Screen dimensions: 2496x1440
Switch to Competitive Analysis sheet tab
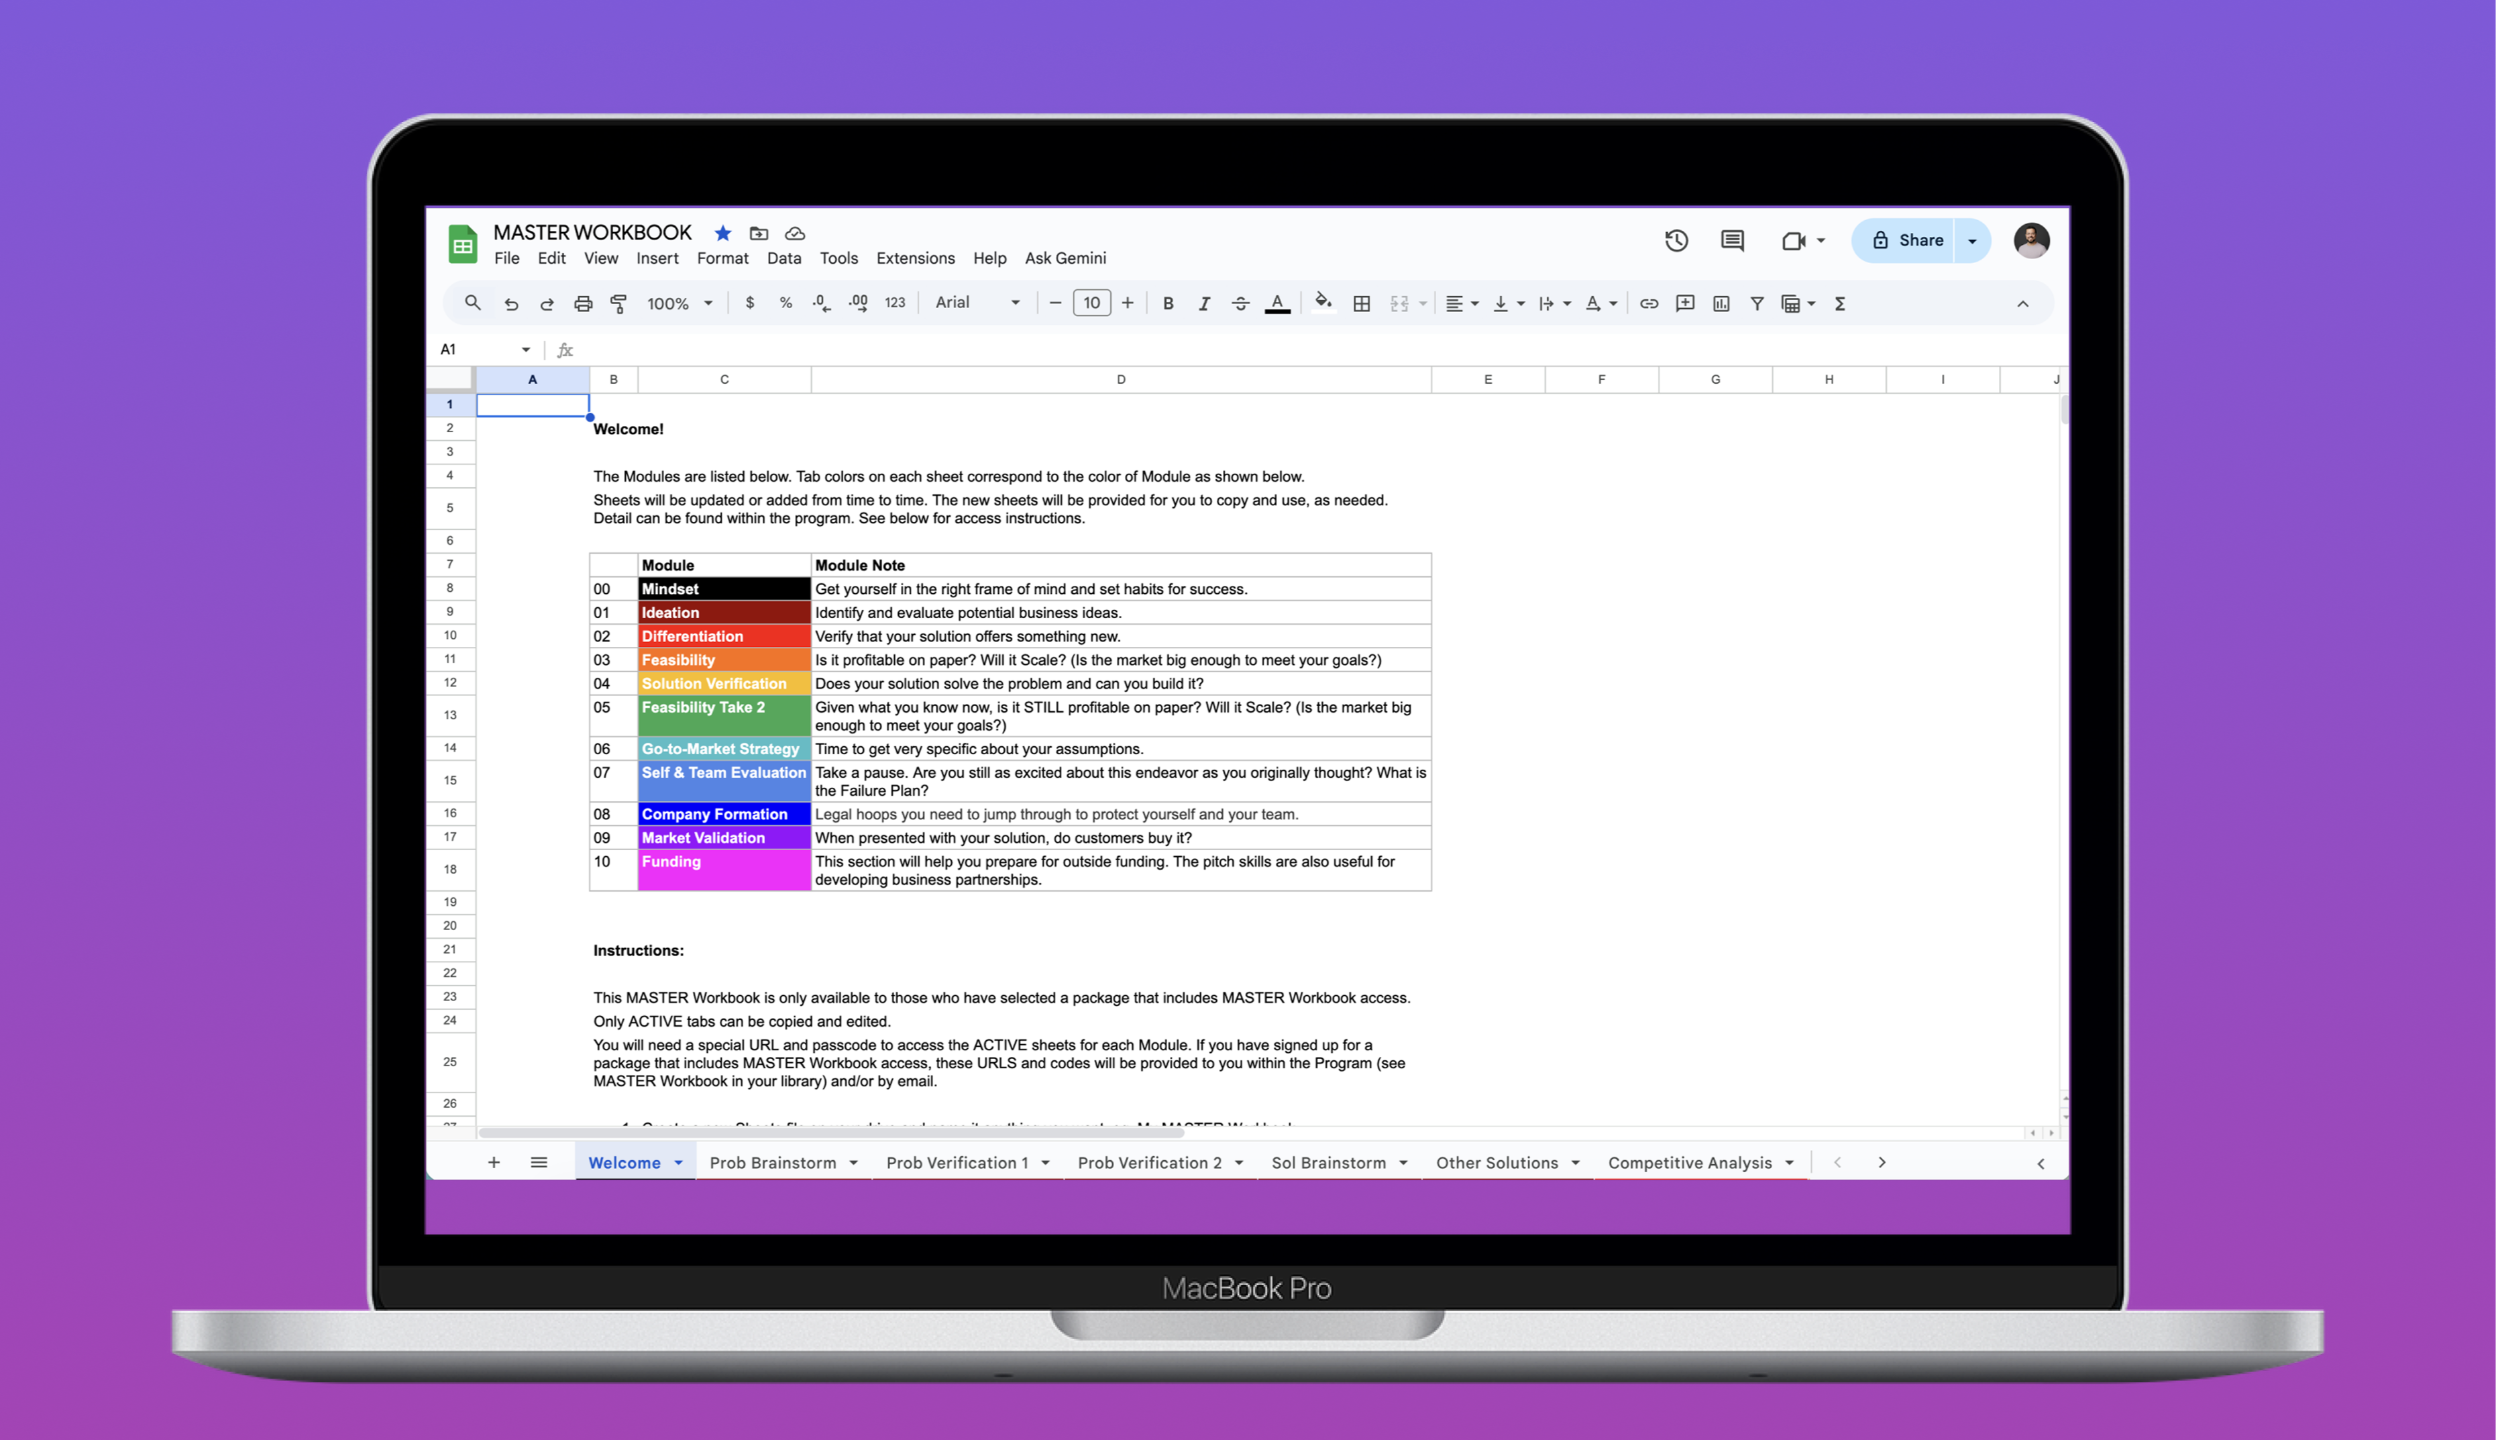[1689, 1163]
